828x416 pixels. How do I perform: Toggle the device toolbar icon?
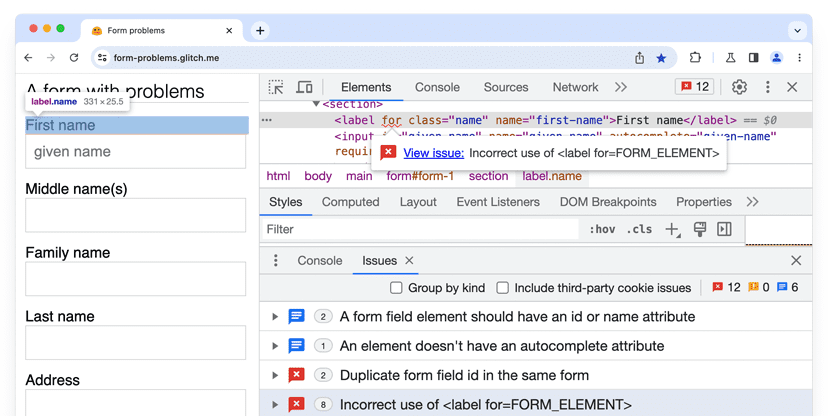(x=304, y=88)
